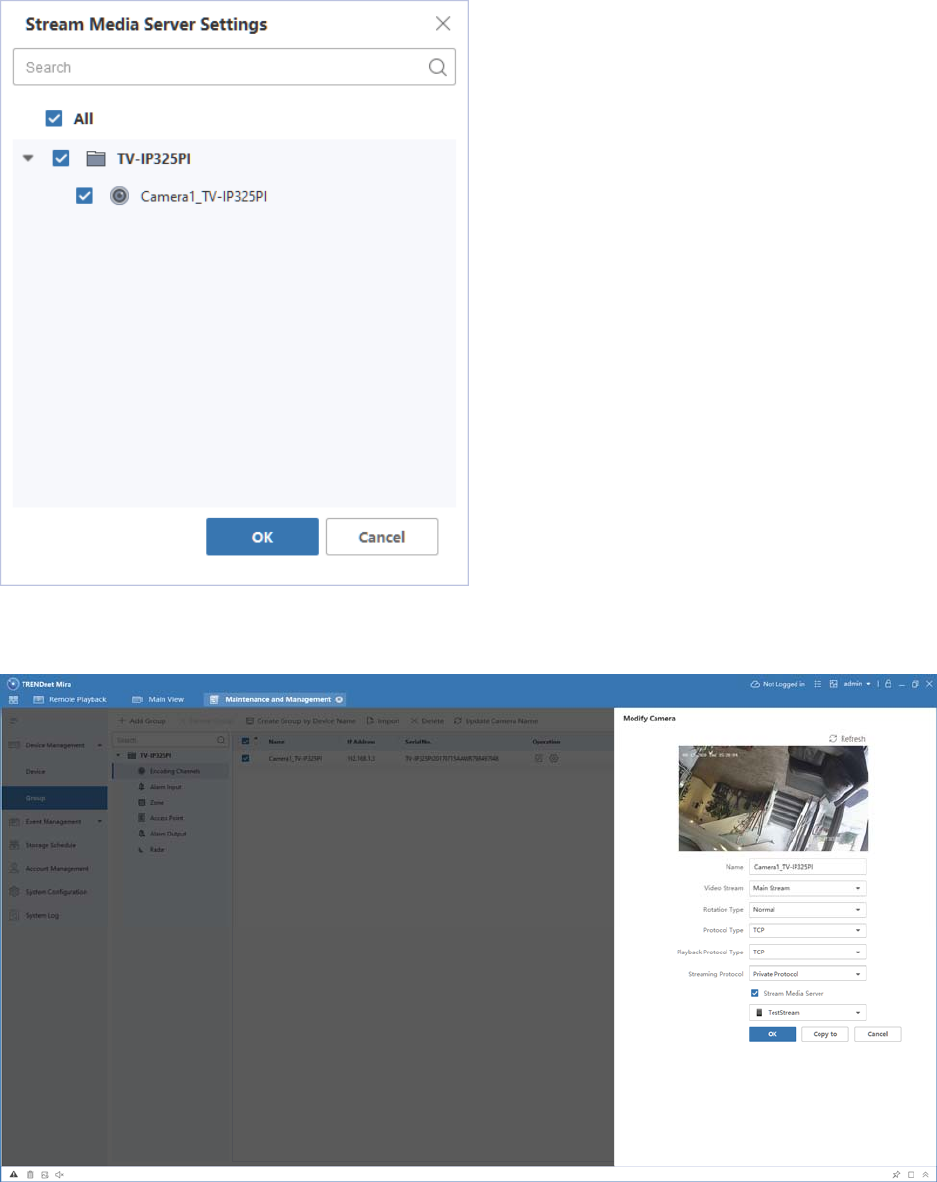Click the camera preview thumbnail
The height and width of the screenshot is (1182, 937).
(773, 798)
